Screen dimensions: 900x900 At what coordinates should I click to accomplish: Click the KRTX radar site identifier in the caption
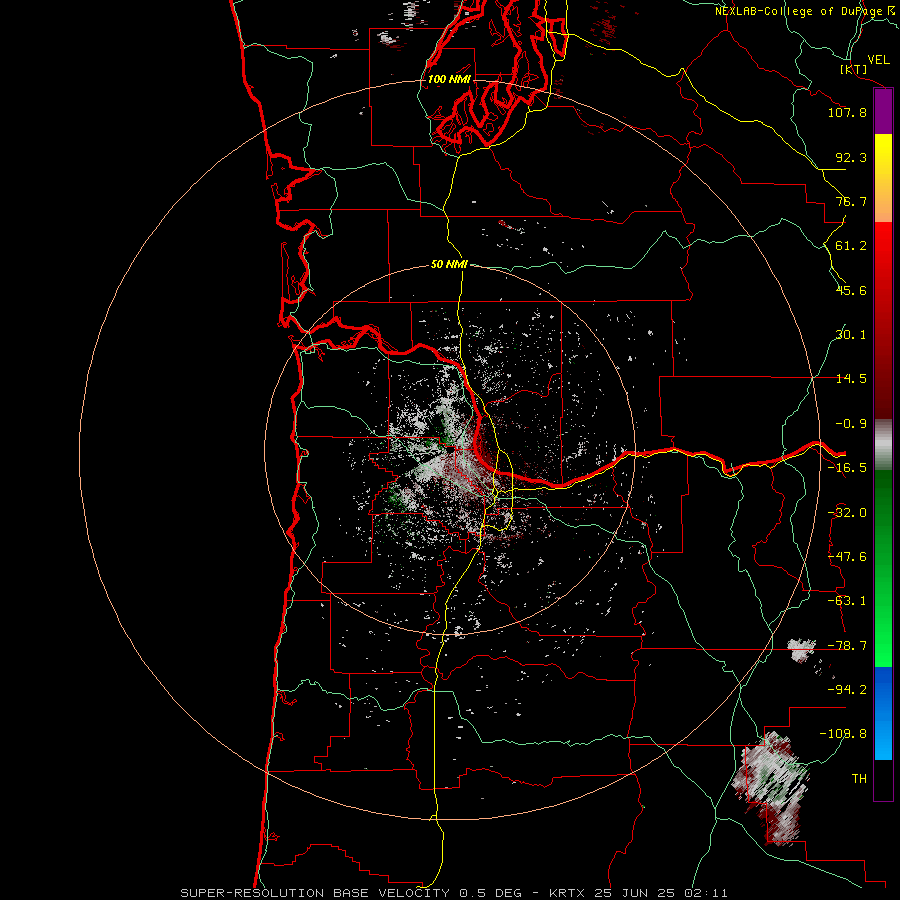569,893
